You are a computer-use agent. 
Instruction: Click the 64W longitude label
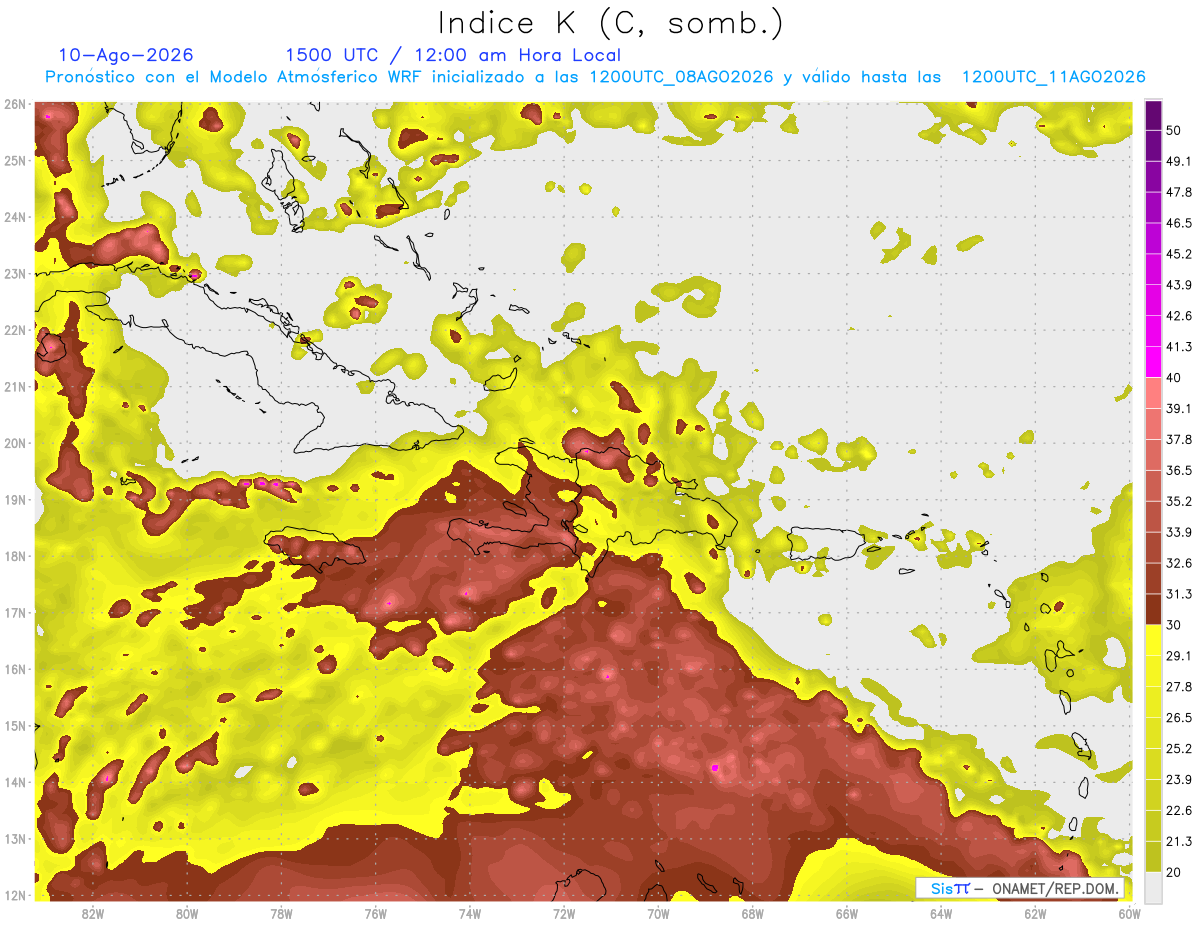941,914
